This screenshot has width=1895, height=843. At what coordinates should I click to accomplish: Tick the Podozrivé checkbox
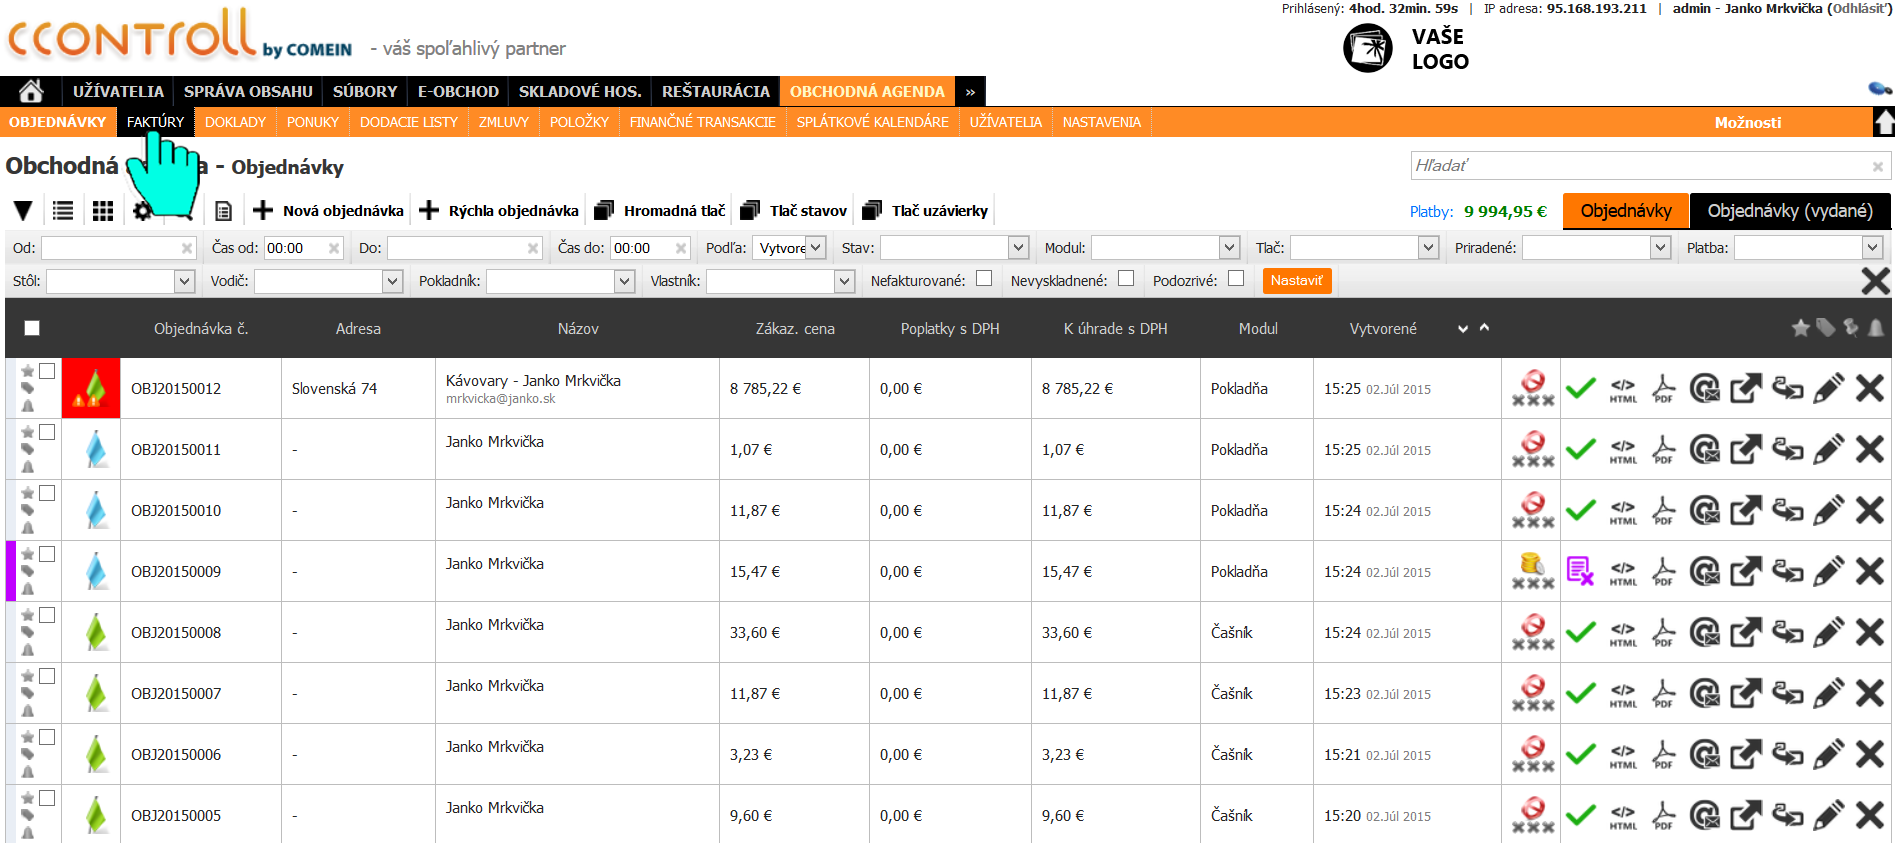[1236, 279]
